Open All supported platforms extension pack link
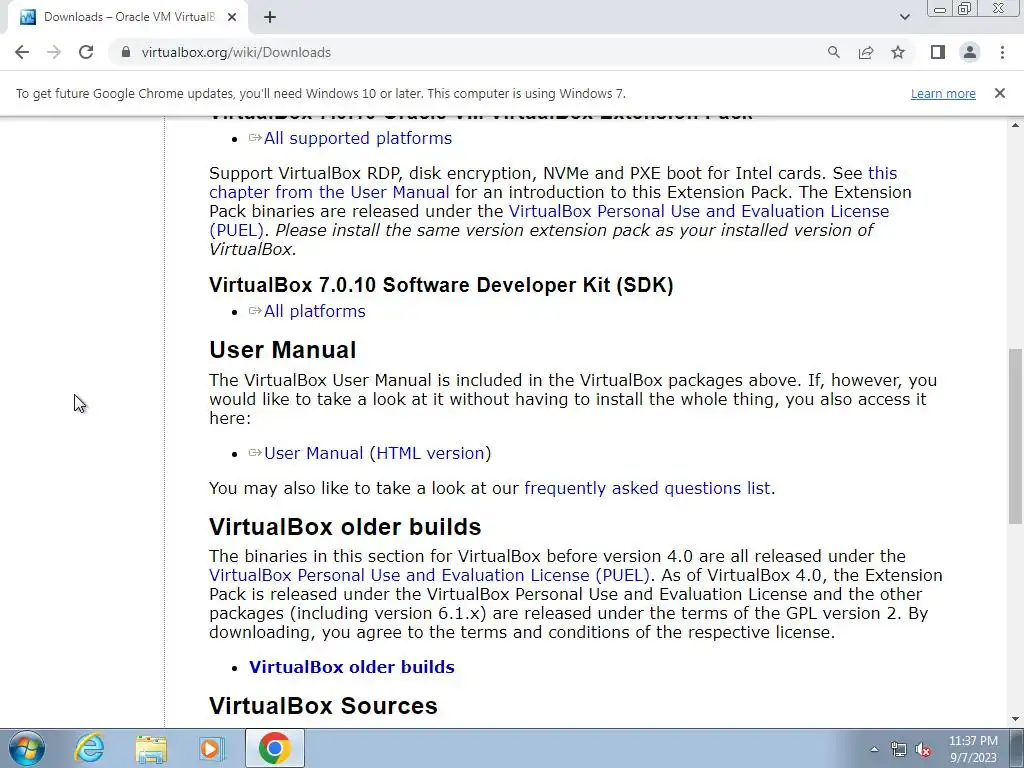Viewport: 1024px width, 768px height. [358, 138]
